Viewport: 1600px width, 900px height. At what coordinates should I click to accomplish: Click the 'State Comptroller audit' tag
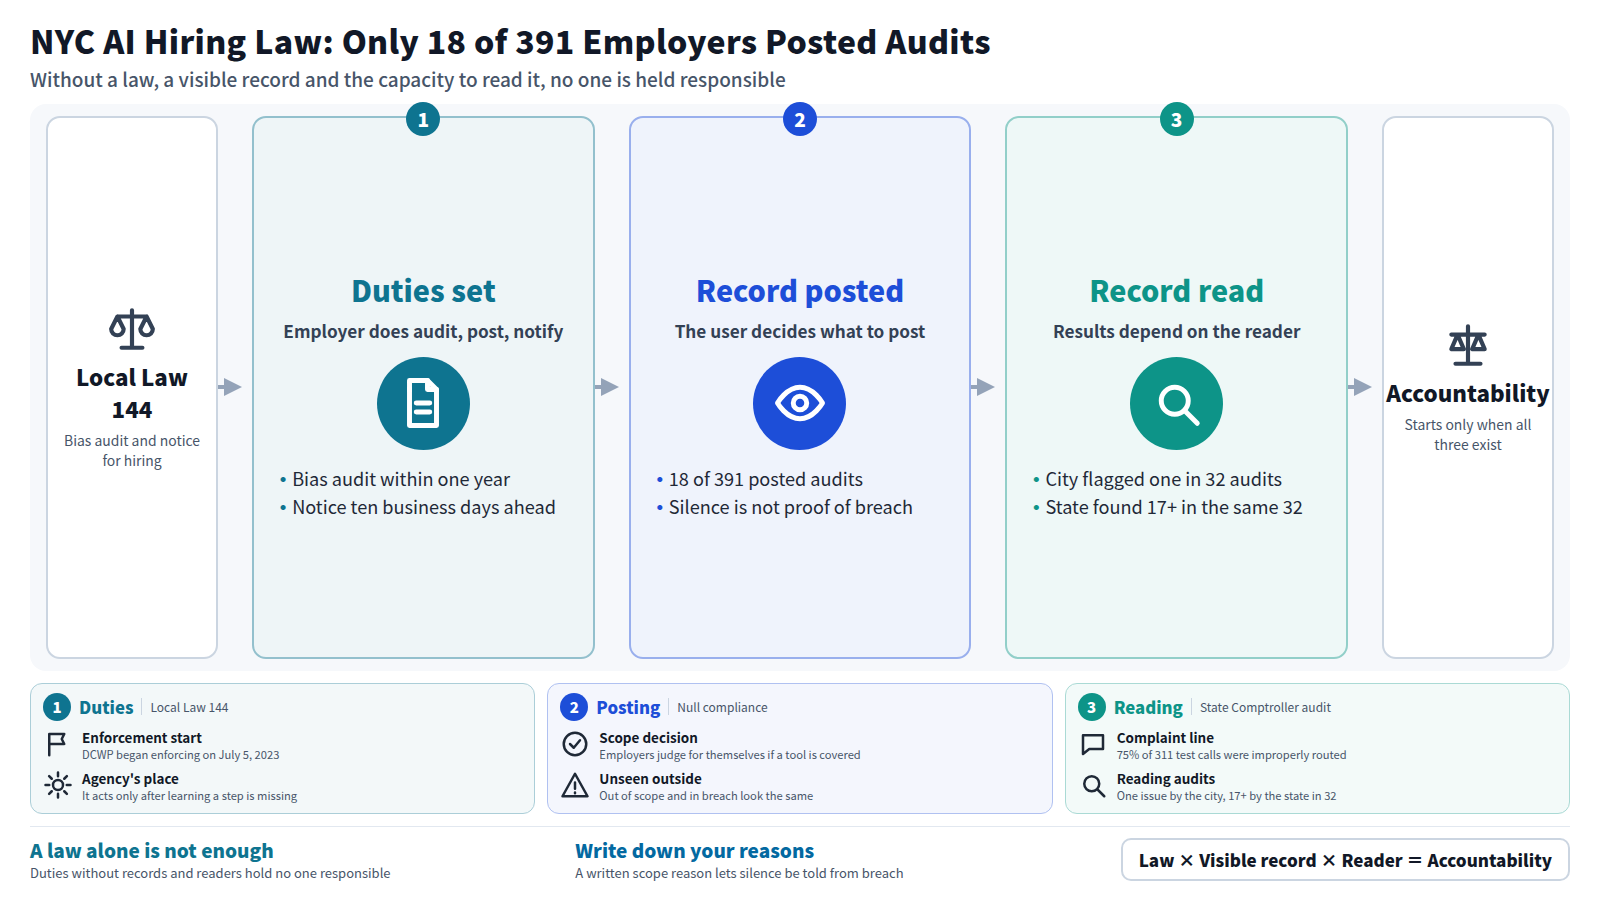pyautogui.click(x=1265, y=707)
